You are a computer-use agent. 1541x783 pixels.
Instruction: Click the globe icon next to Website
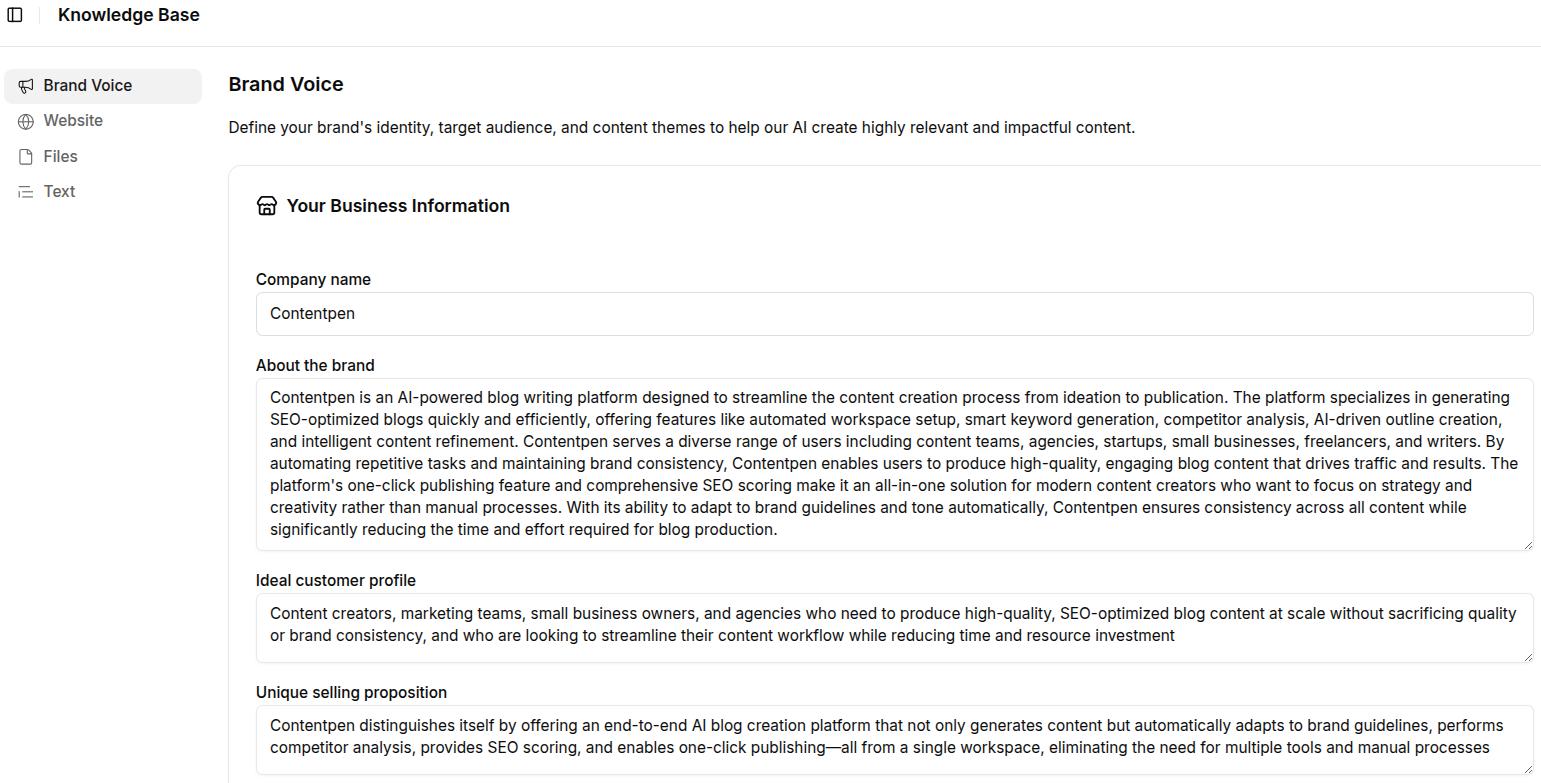(24, 121)
